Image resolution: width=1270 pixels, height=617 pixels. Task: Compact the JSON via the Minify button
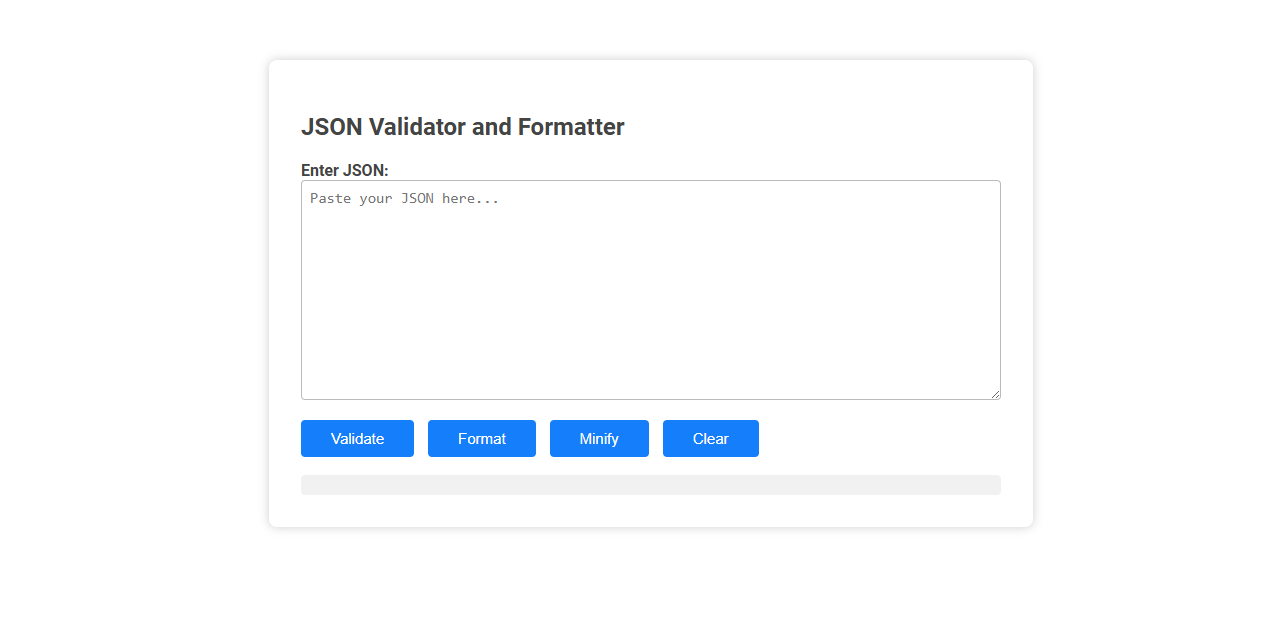click(599, 438)
